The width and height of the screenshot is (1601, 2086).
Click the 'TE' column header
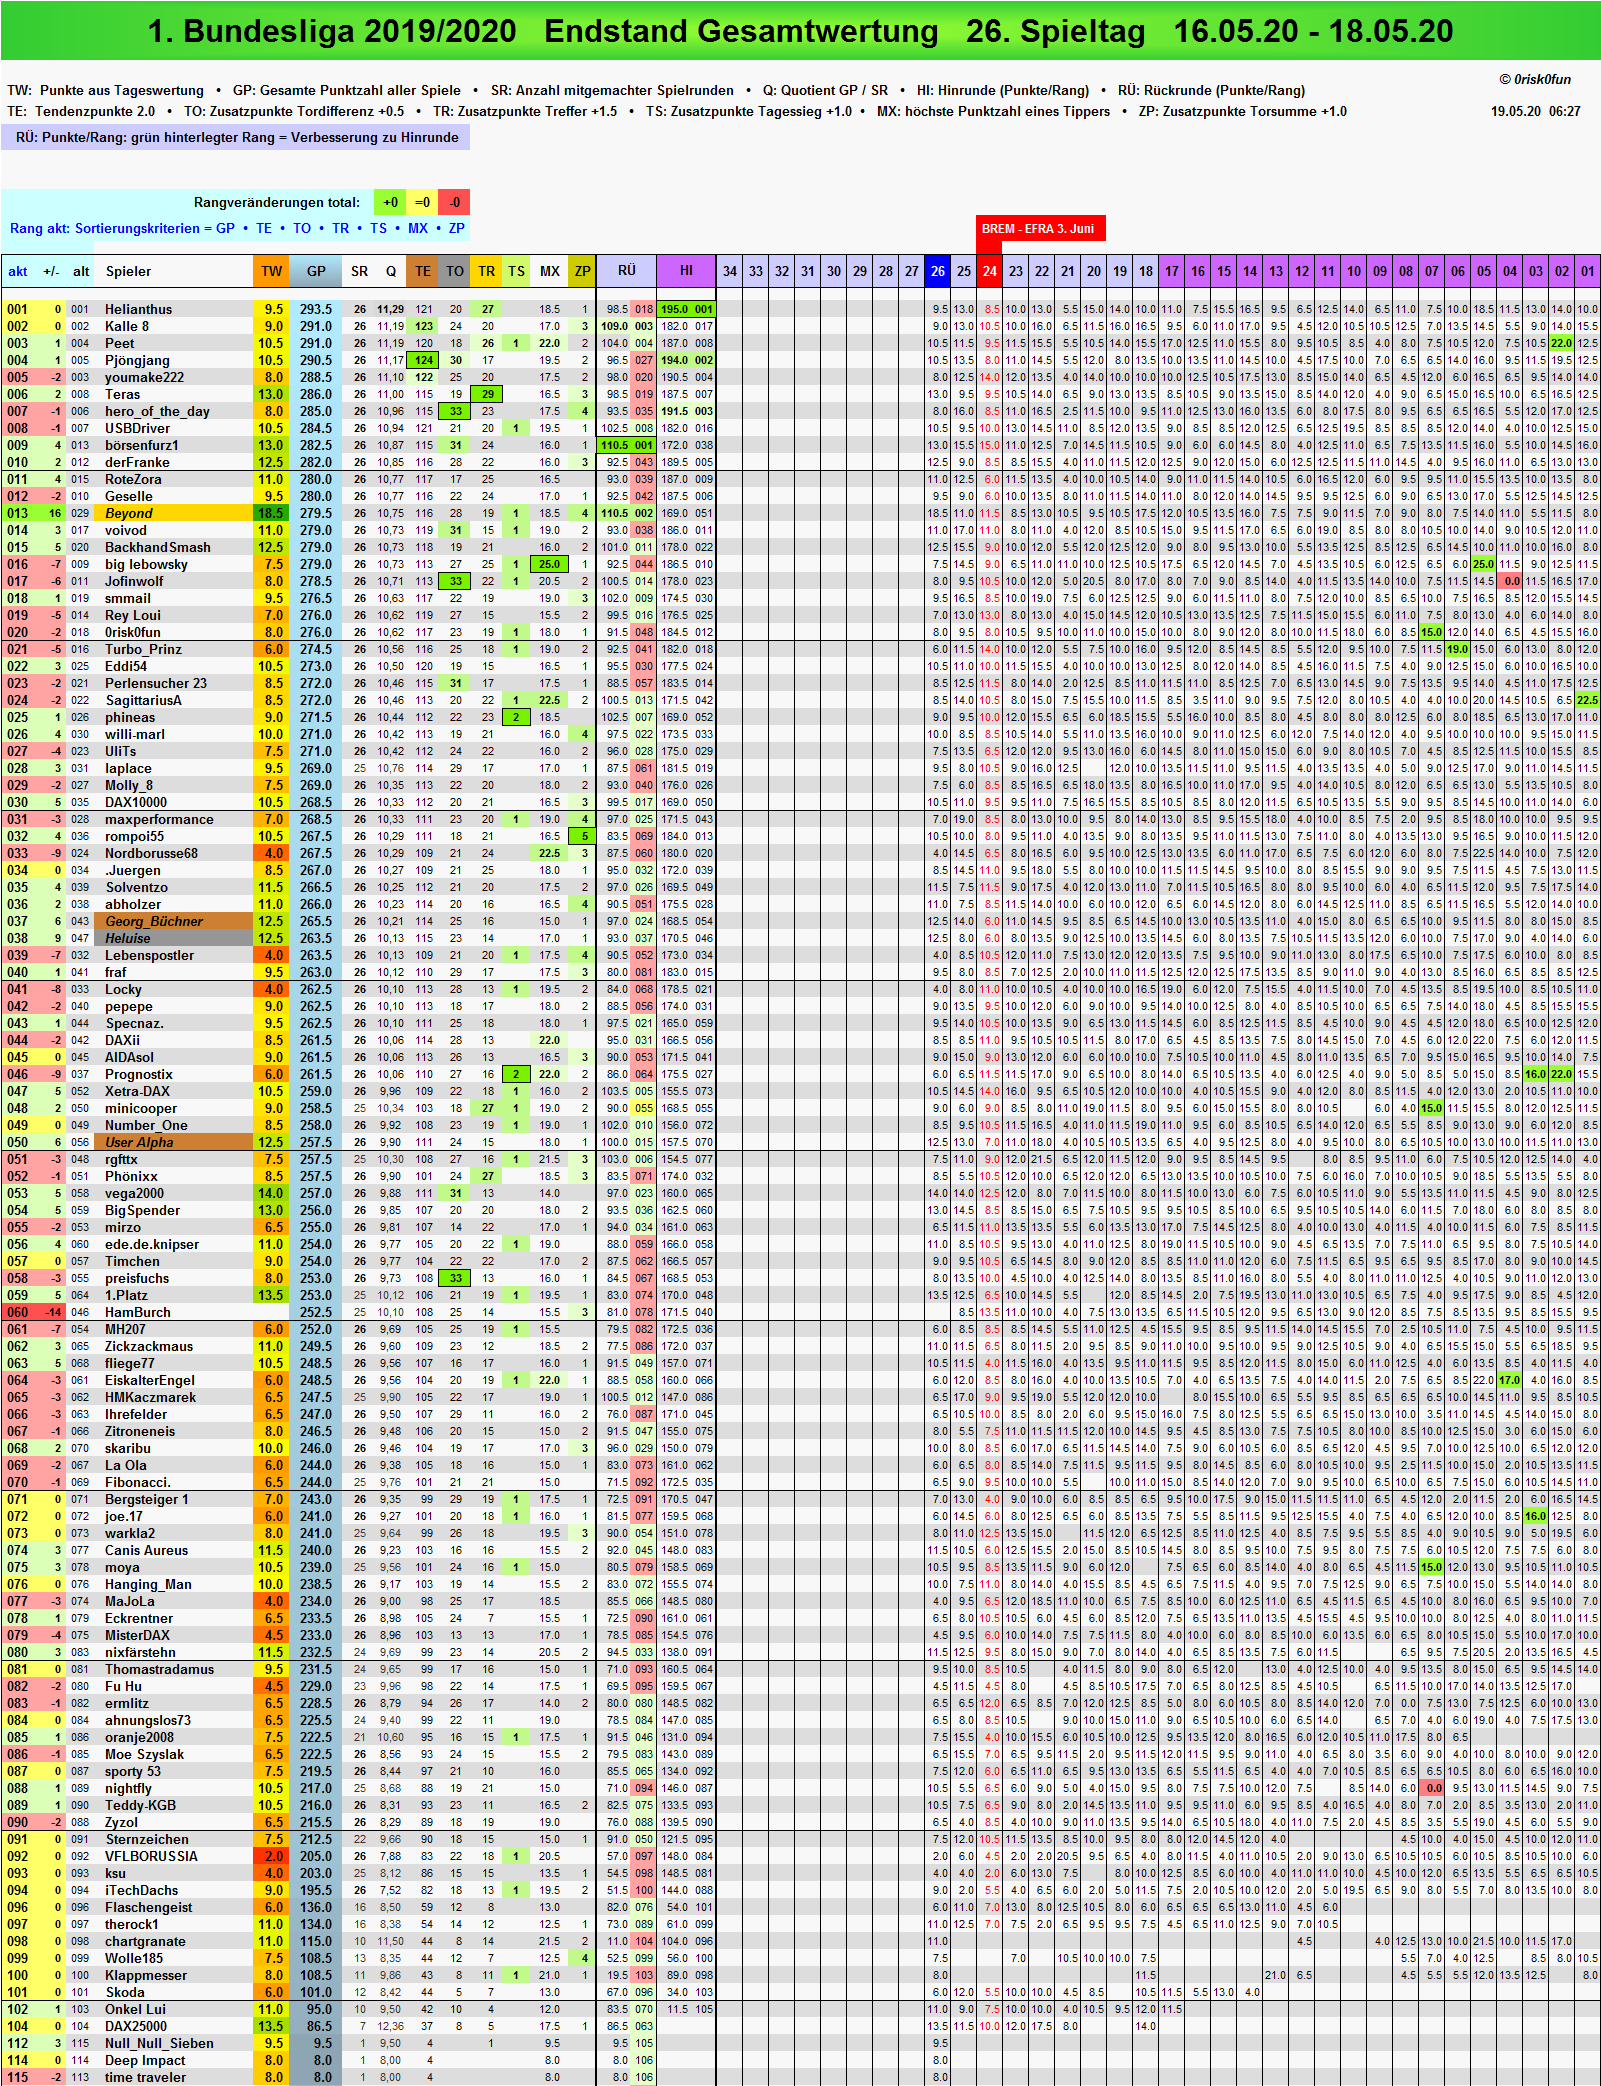tap(423, 271)
